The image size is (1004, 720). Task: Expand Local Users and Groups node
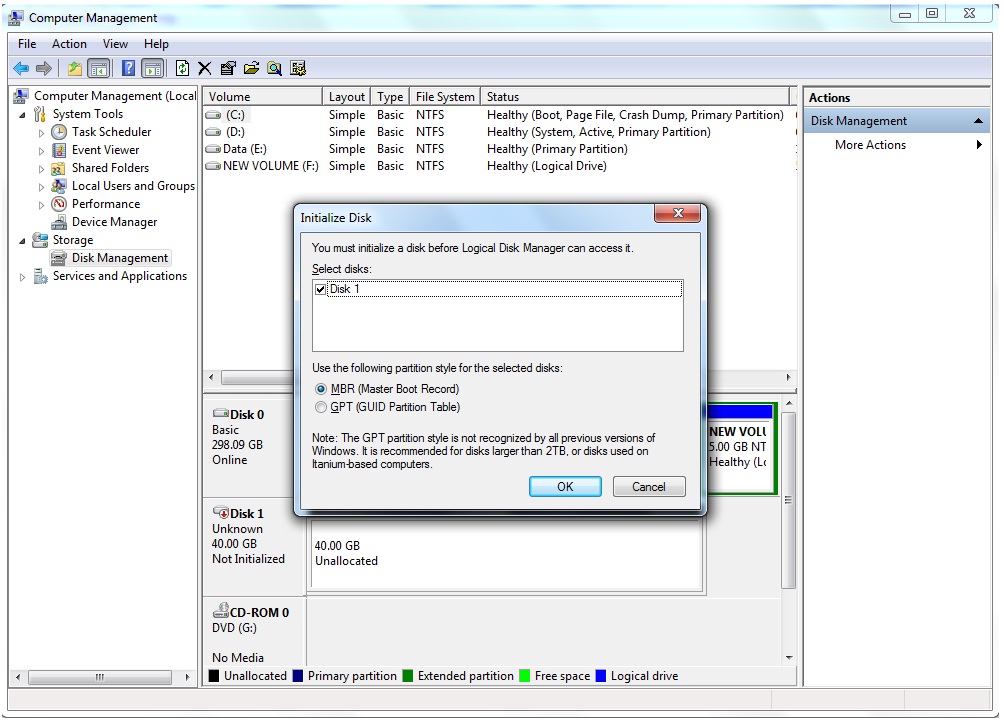[x=41, y=187]
